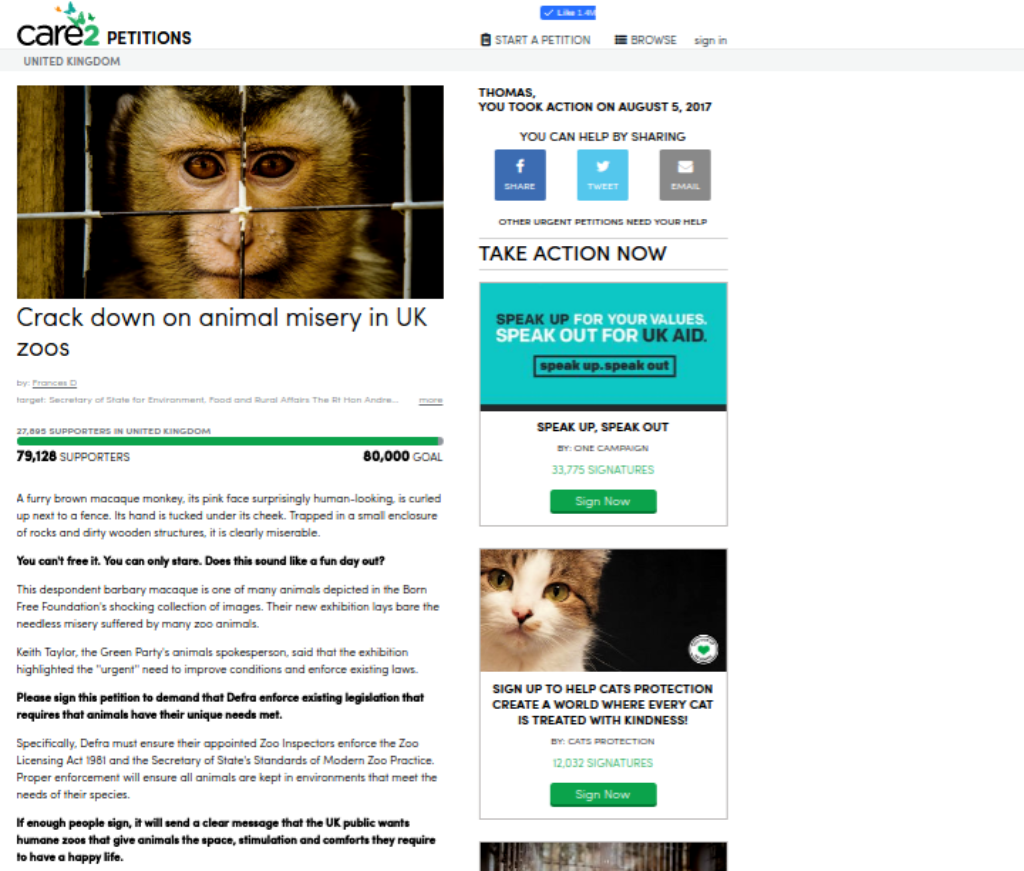Click the Start a Petition clipboard icon
The width and height of the screenshot is (1024, 871).
point(485,40)
